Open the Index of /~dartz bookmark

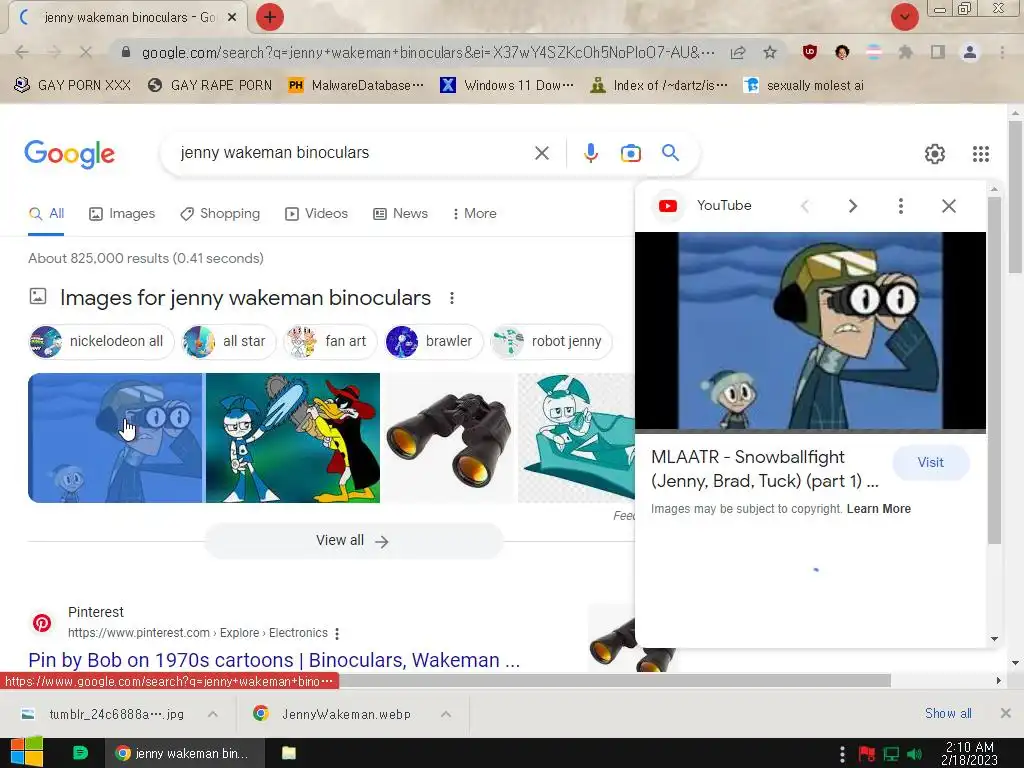[x=659, y=86]
